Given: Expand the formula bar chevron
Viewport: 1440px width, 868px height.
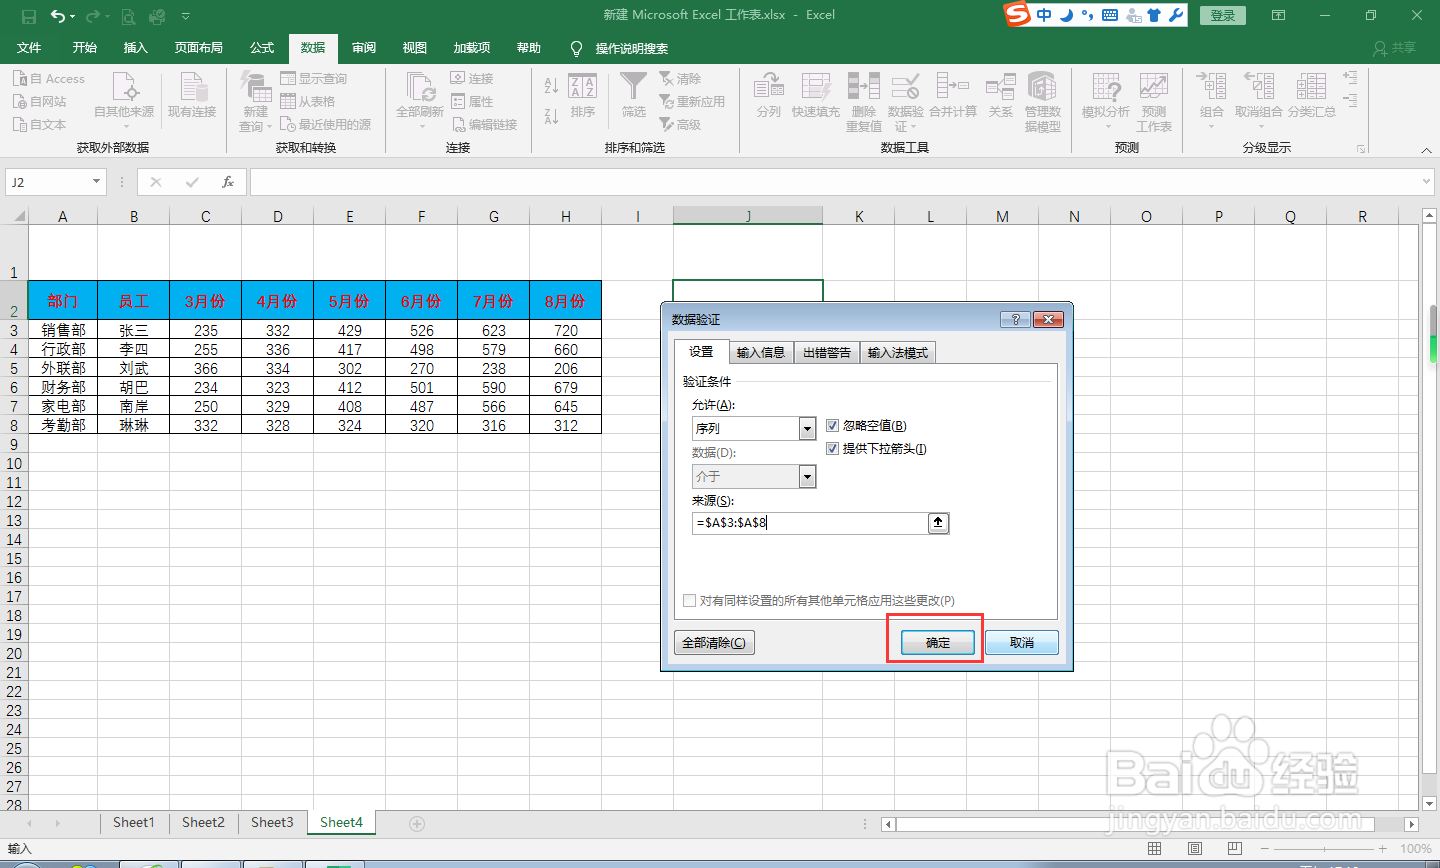Looking at the screenshot, I should 1427,182.
